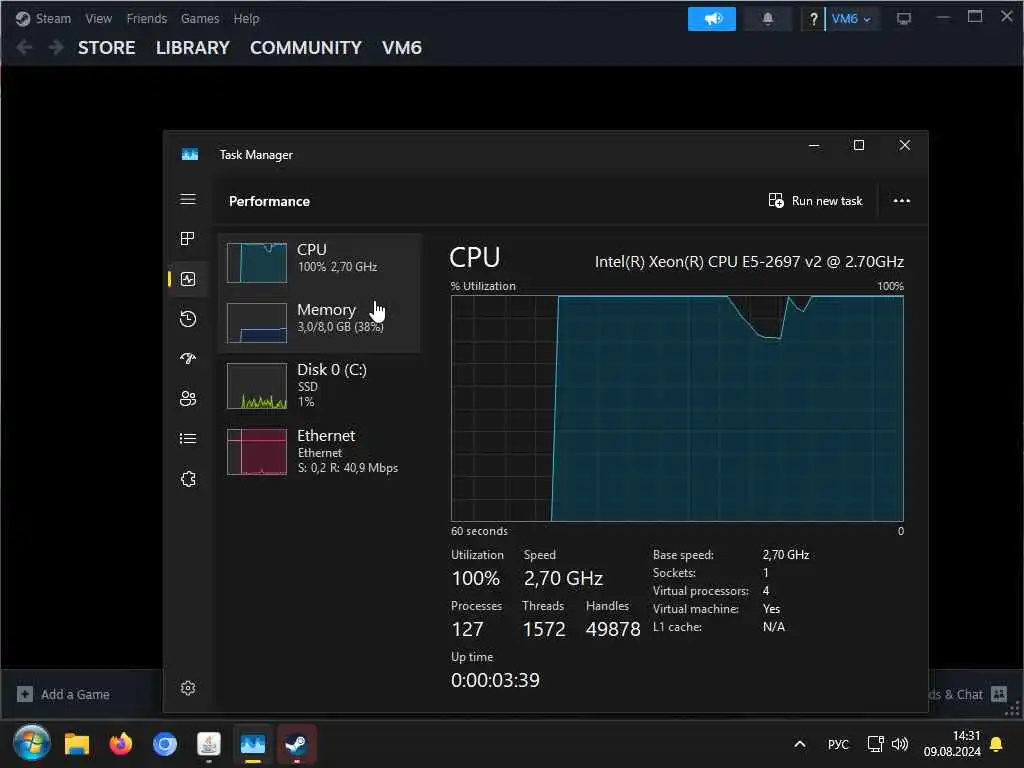This screenshot has width=1024, height=768.
Task: Open the App history icon in sidebar
Action: tap(188, 319)
